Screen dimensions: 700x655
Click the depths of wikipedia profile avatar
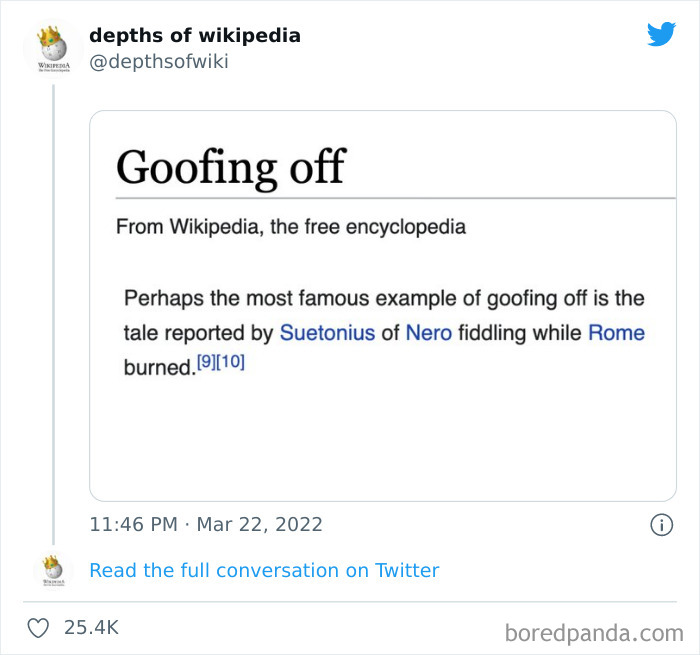(44, 47)
